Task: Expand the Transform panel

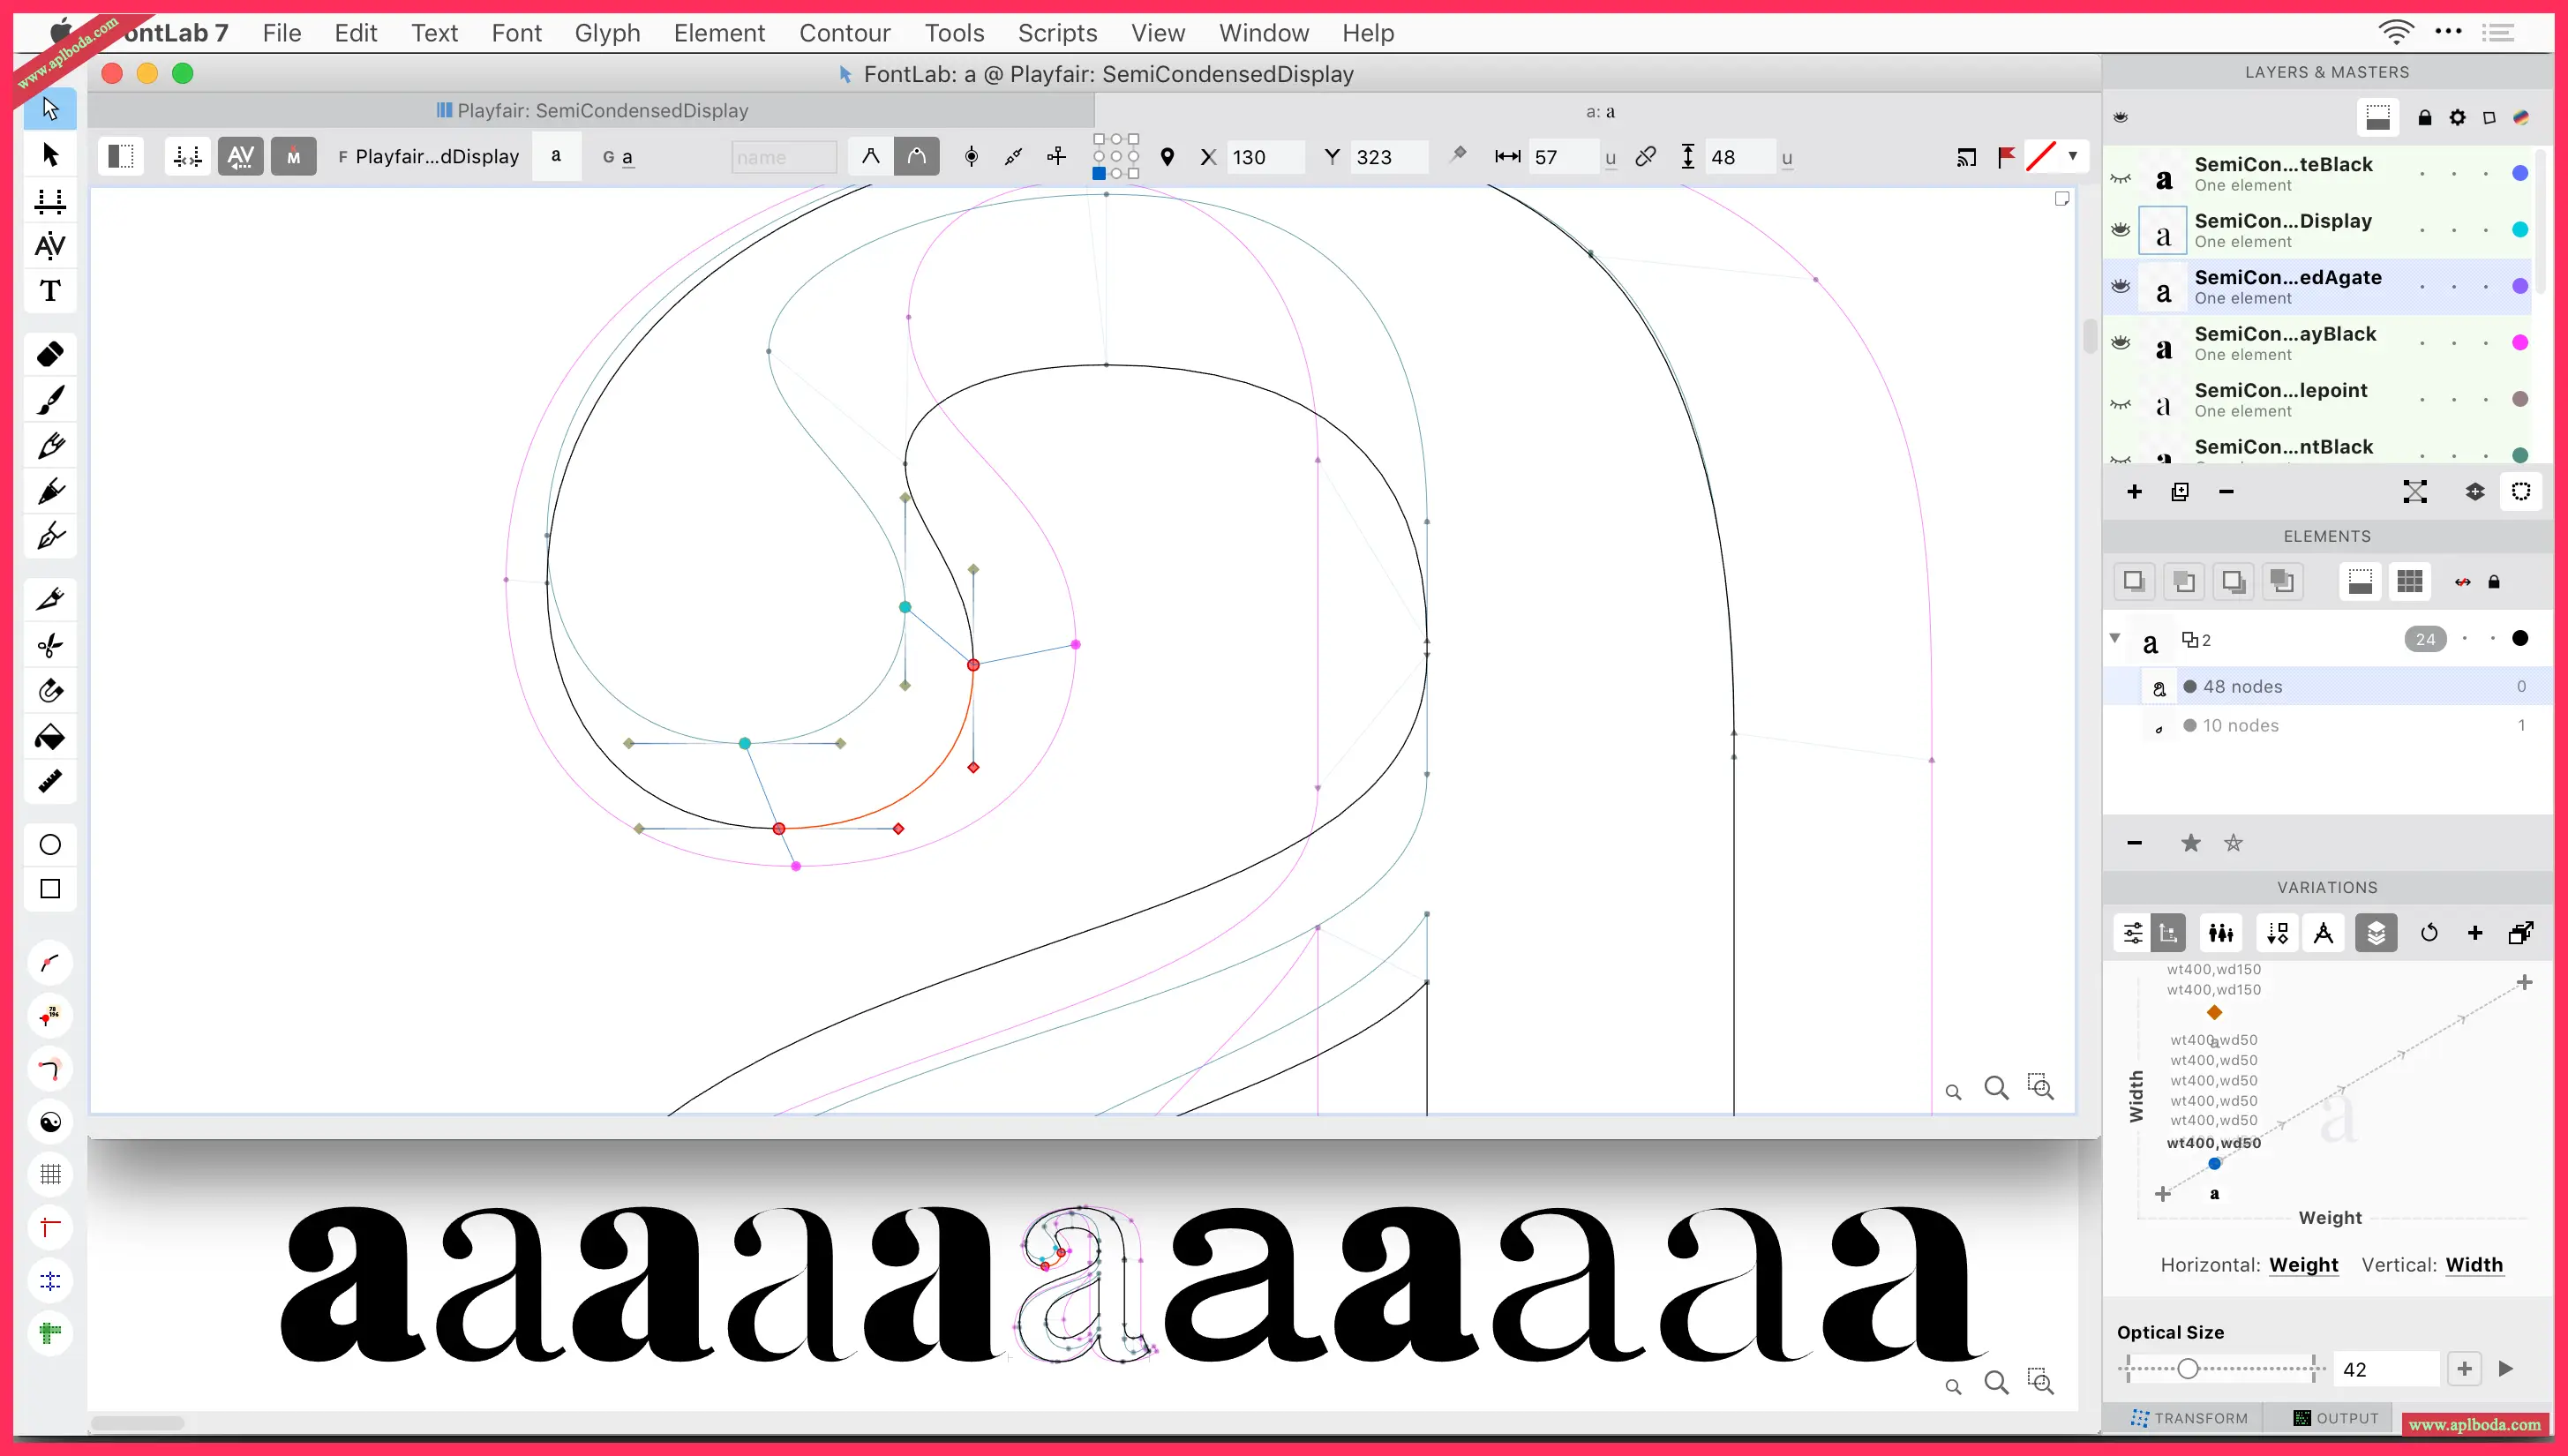Action: 2189,1418
